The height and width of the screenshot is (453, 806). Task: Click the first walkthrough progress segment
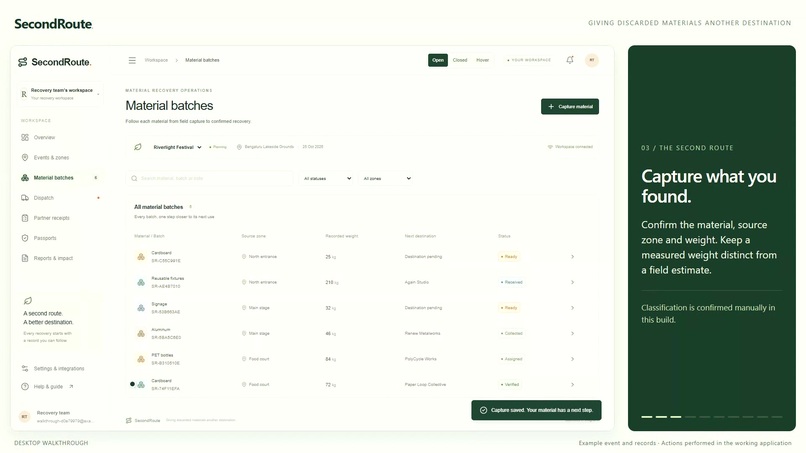click(x=647, y=416)
